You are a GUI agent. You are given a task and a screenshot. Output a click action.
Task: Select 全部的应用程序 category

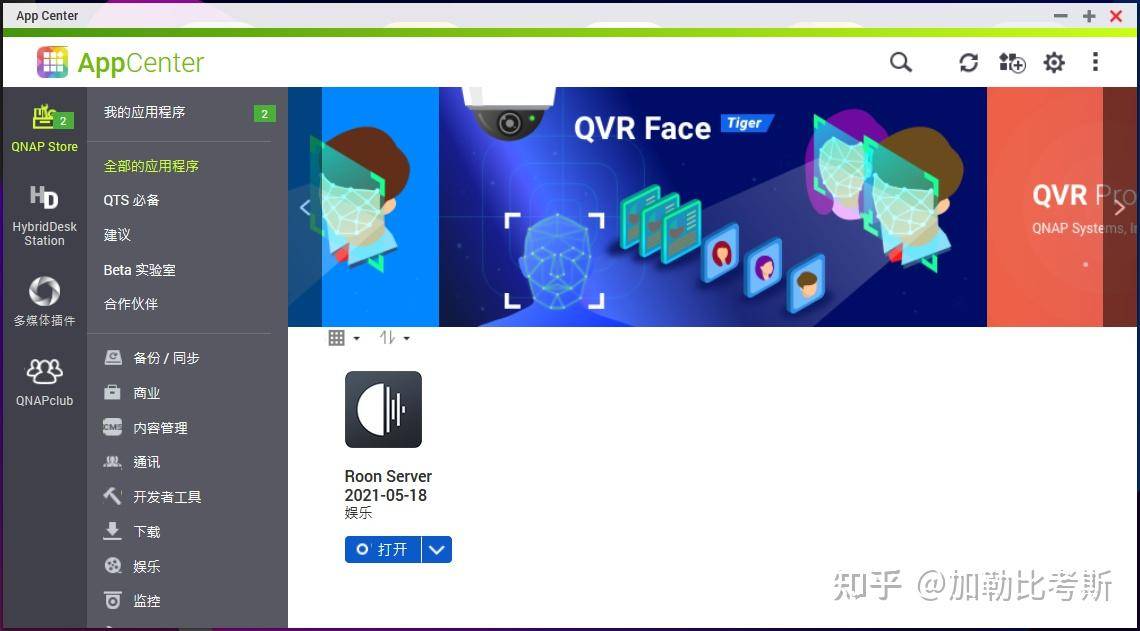(151, 166)
